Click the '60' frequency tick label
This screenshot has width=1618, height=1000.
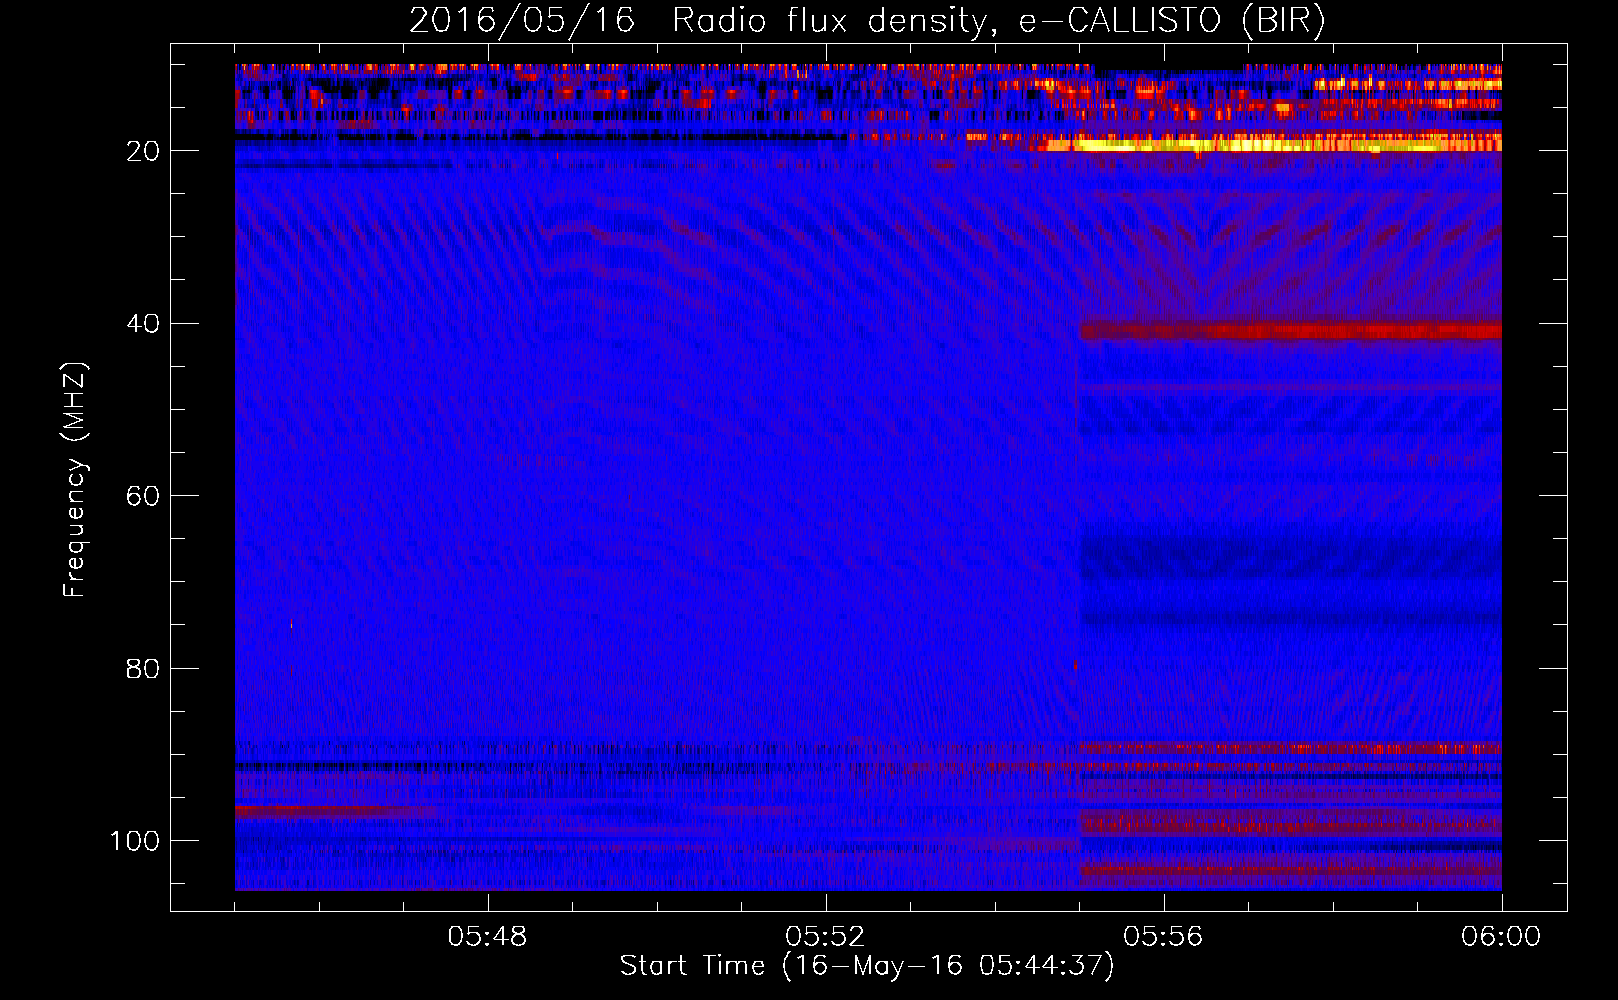tap(143, 496)
